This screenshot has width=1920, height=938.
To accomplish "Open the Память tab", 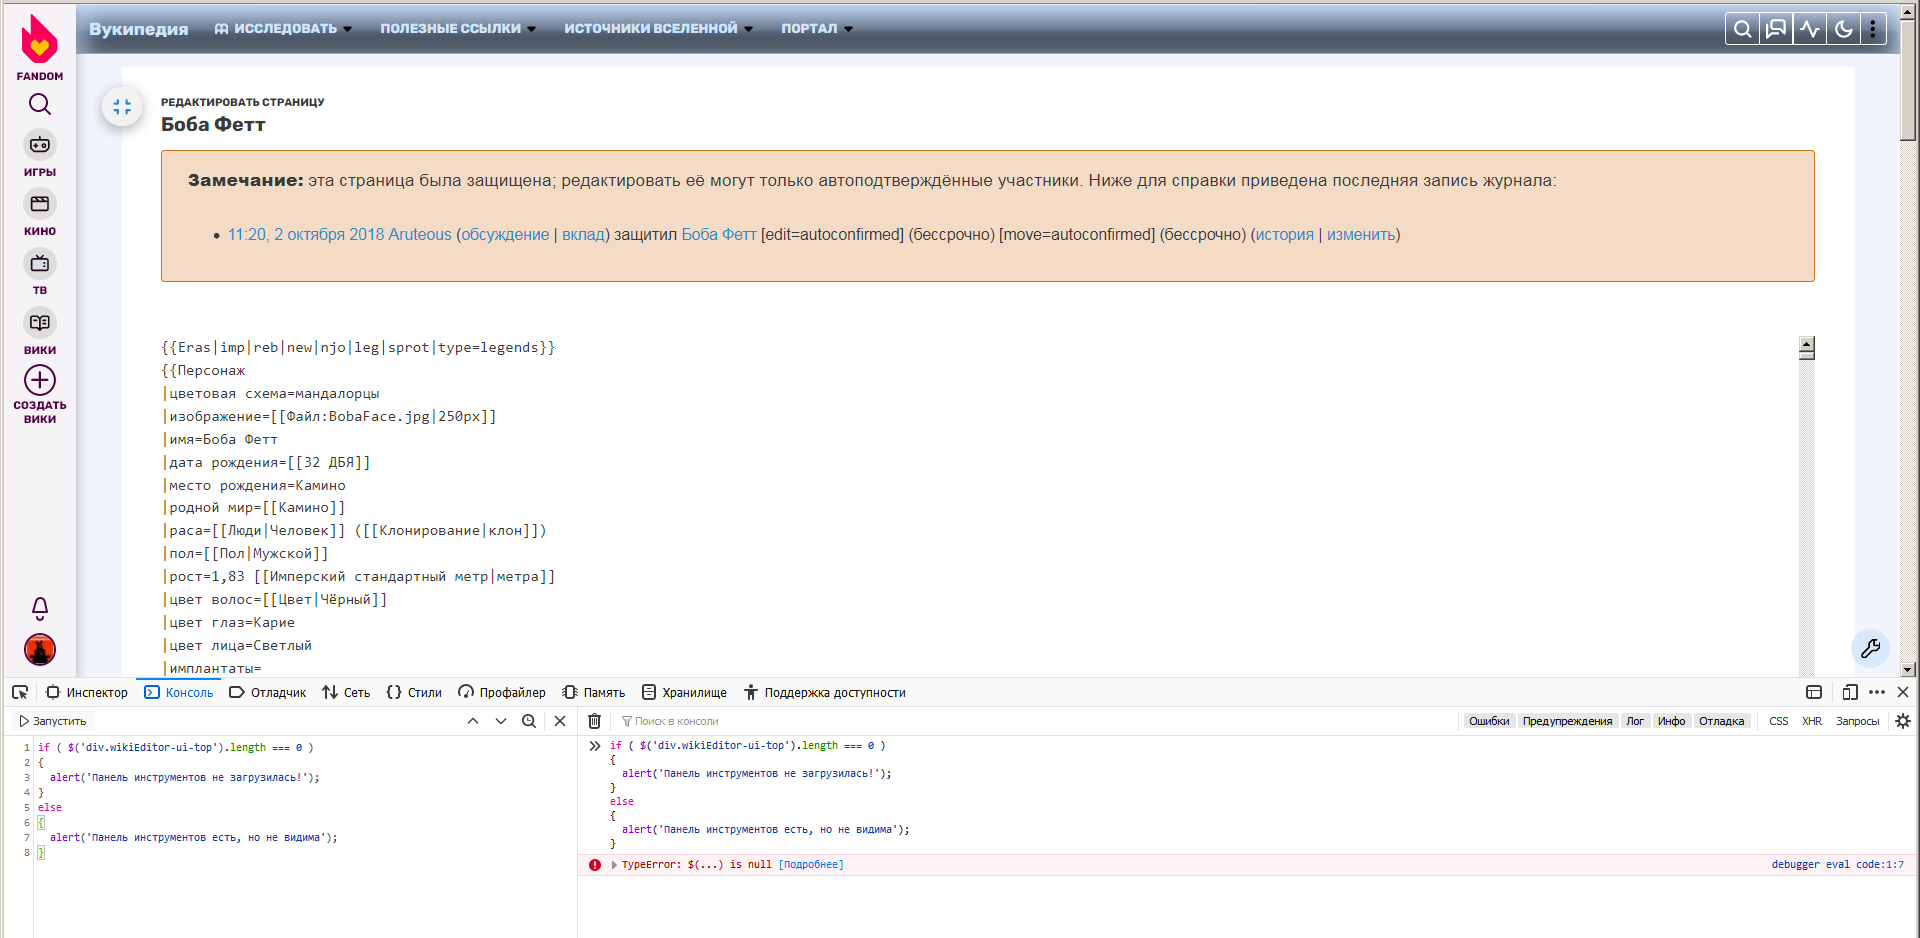I will pos(594,692).
